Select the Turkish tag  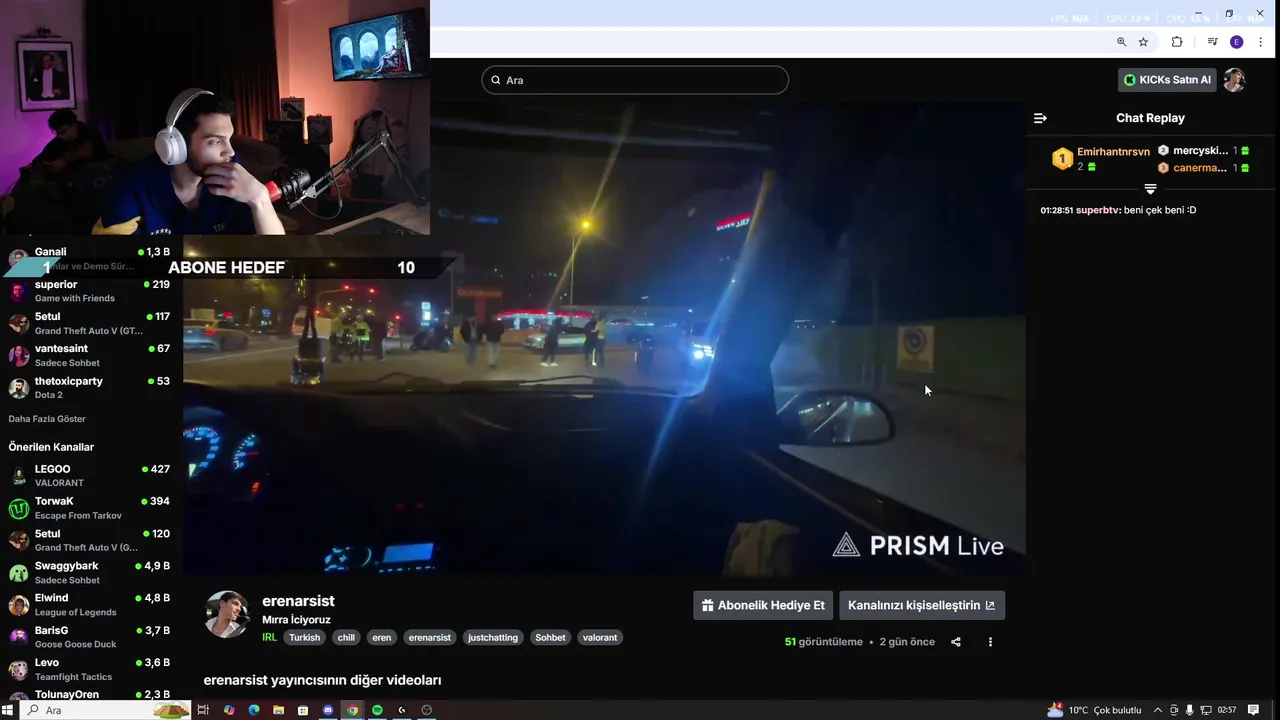305,637
